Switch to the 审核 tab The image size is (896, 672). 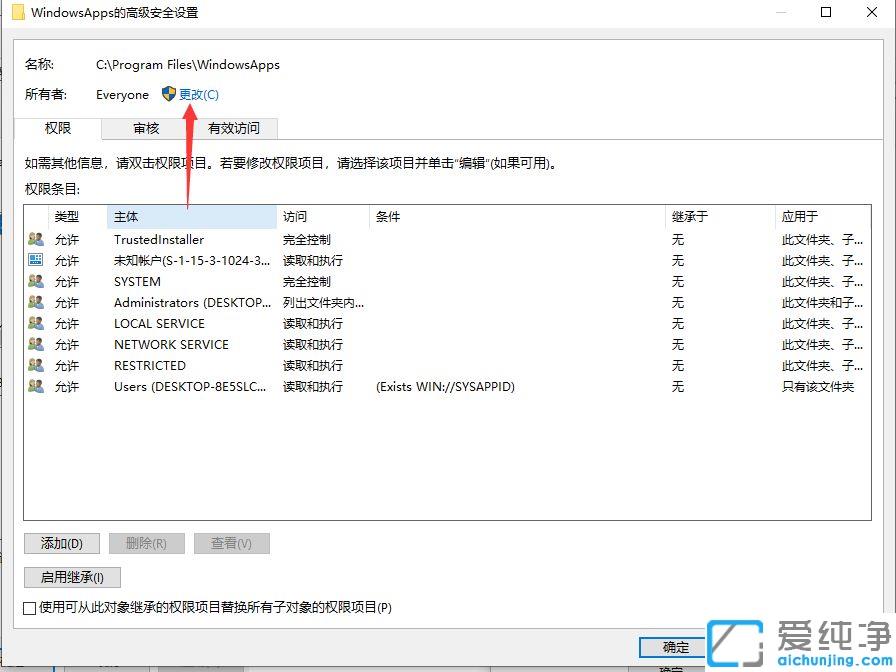145,128
